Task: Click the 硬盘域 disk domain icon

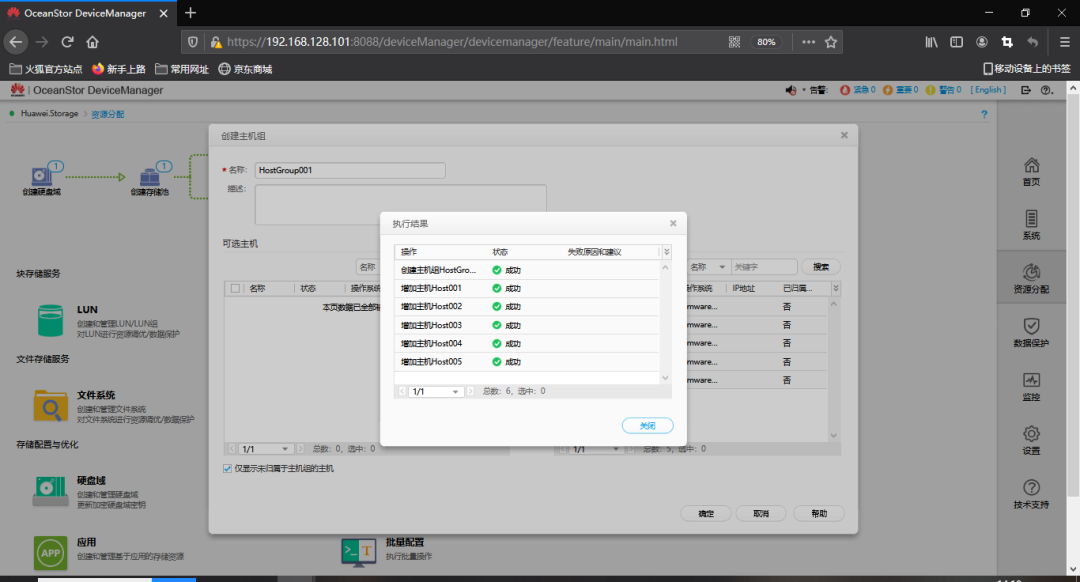Action: [x=50, y=491]
